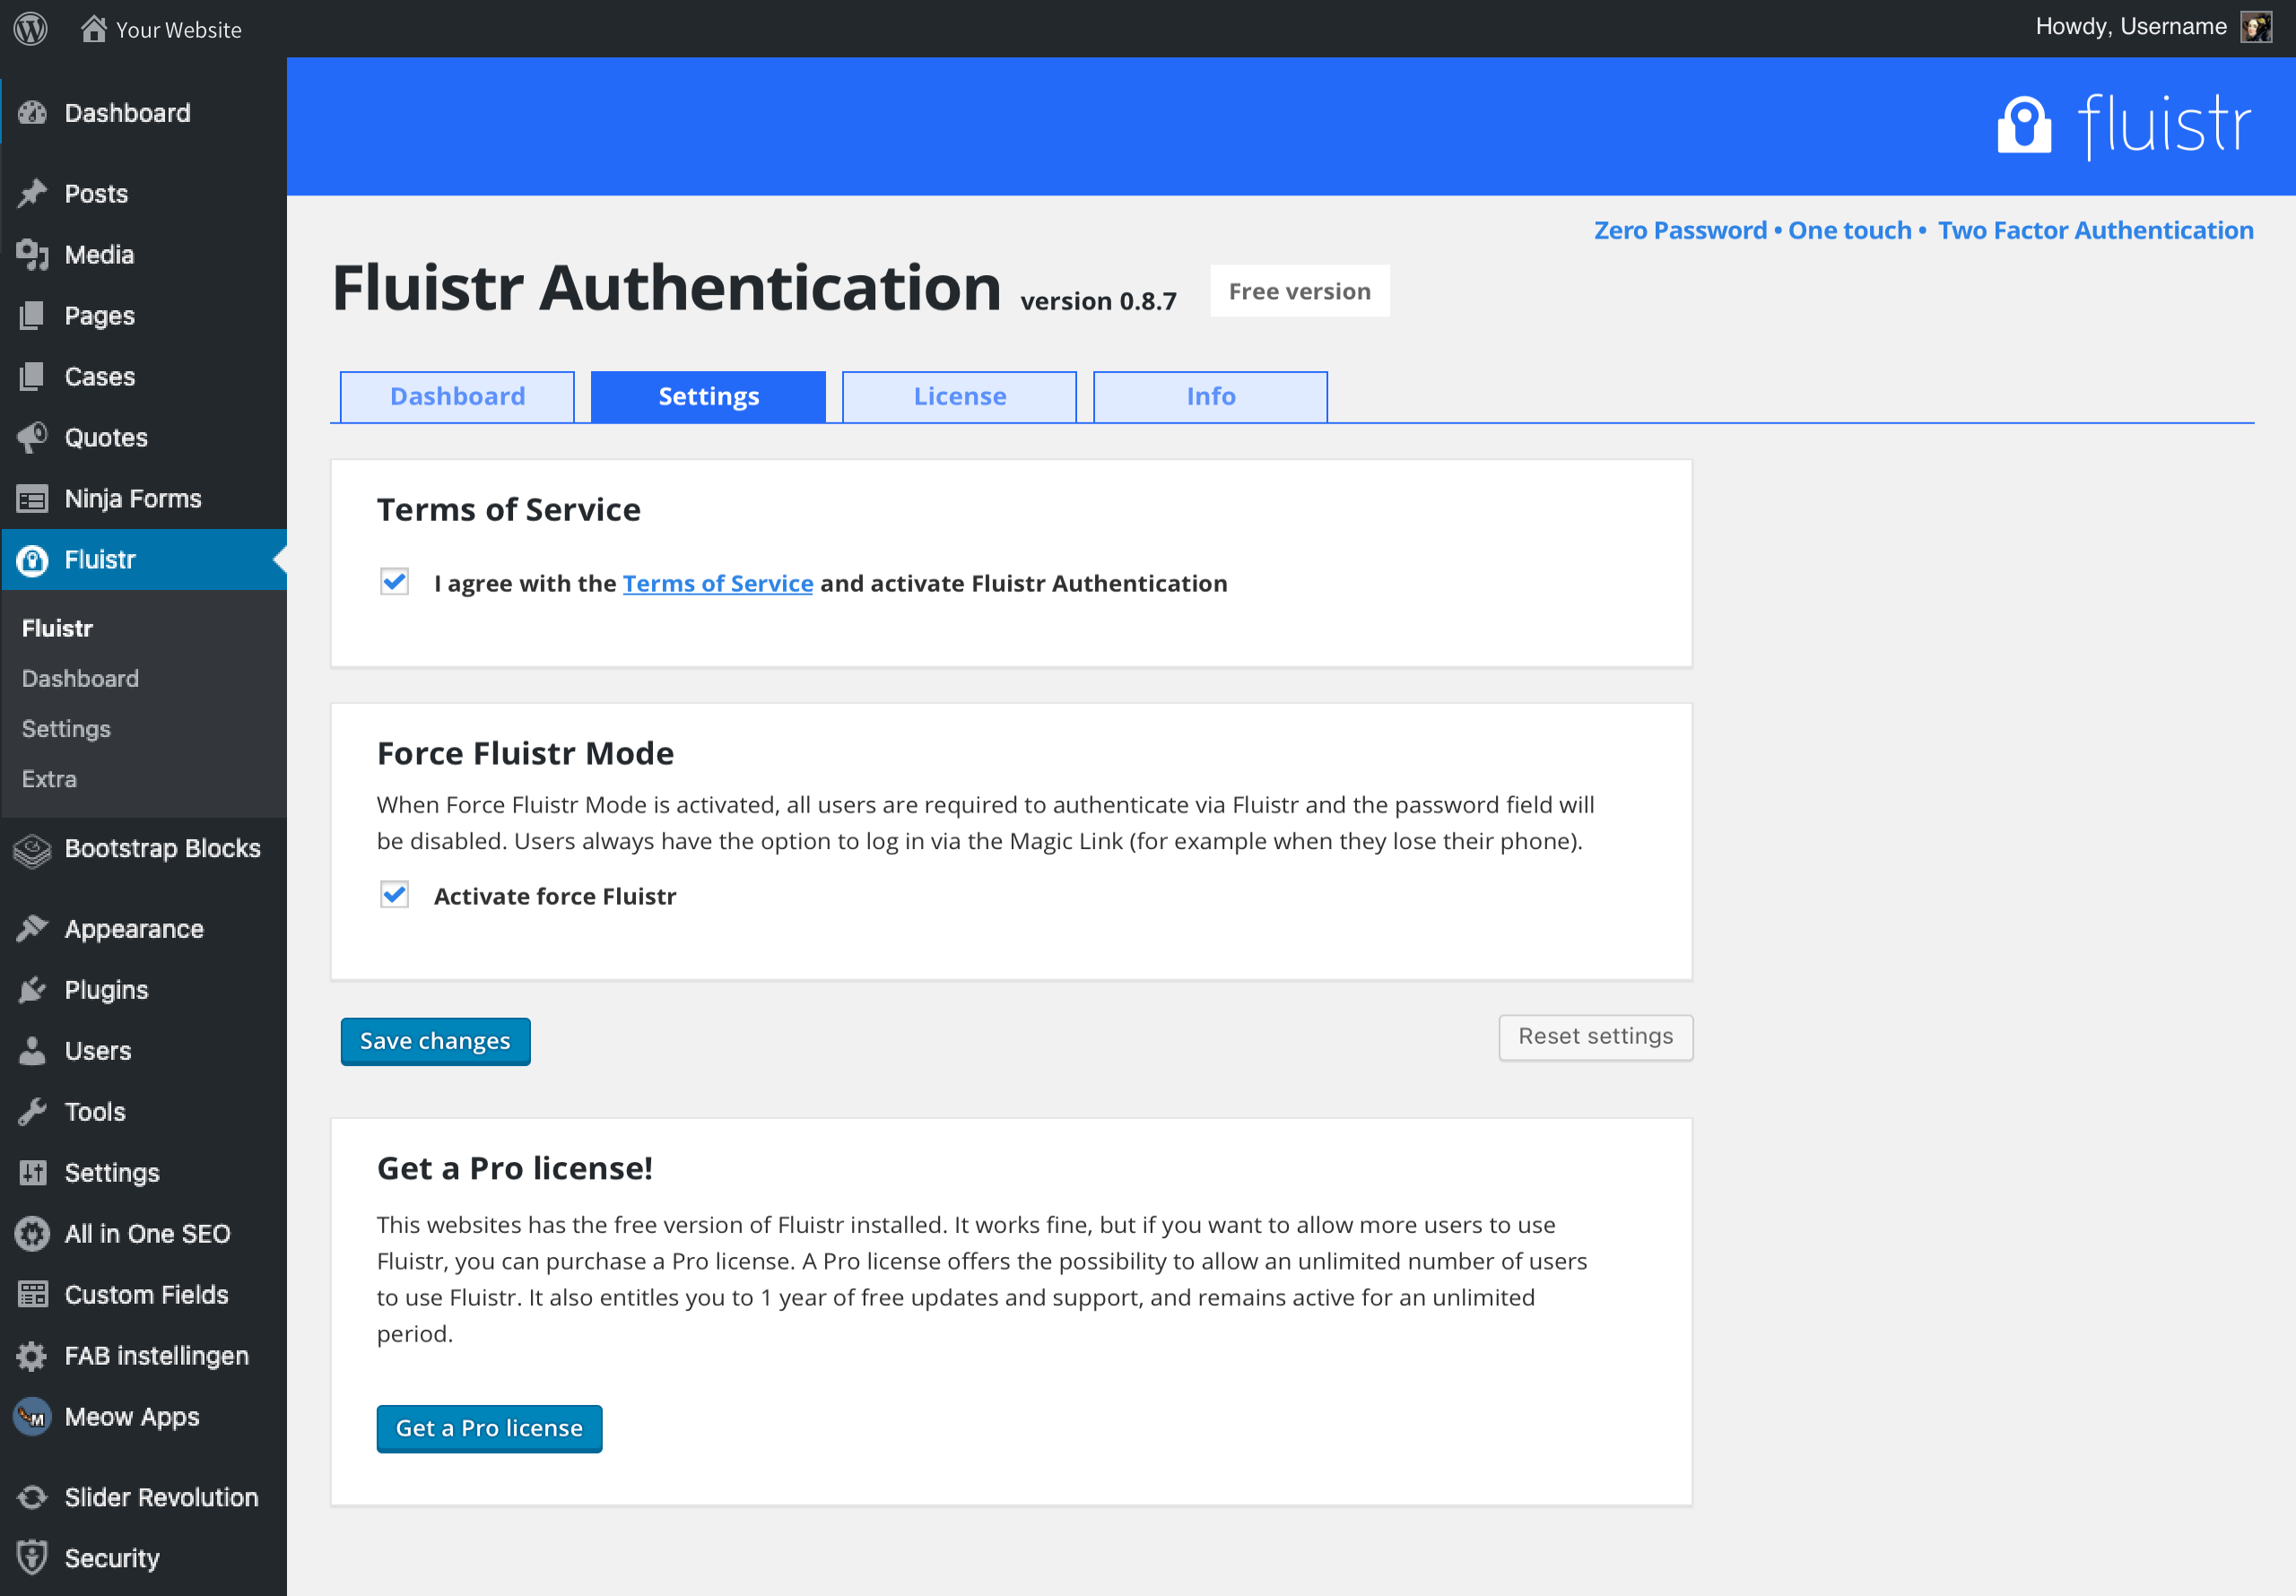This screenshot has width=2296, height=1596.
Task: Click the Free version badge
Action: pyautogui.click(x=1300, y=291)
